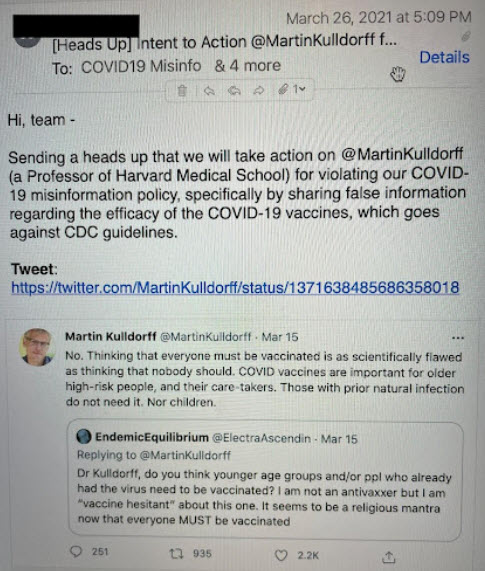Click the paperclip icon beside the date
485x571 pixels.
(466, 36)
